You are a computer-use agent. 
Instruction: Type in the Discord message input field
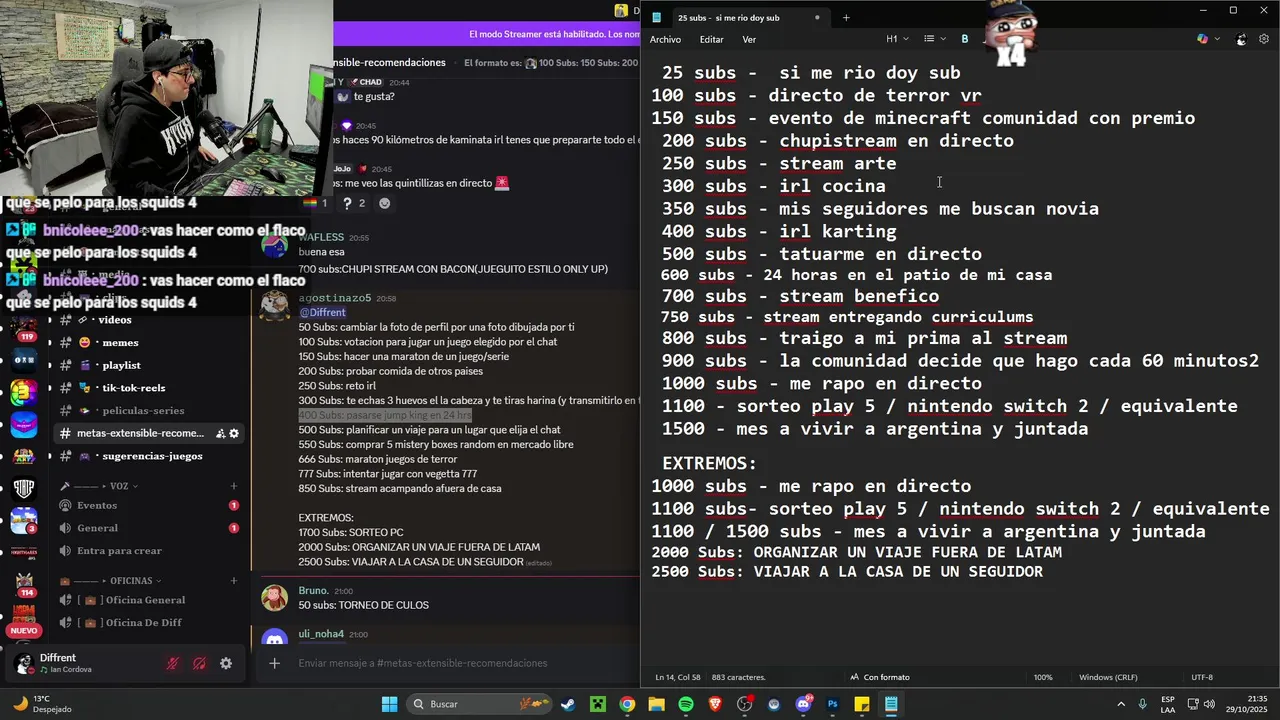pyautogui.click(x=460, y=663)
